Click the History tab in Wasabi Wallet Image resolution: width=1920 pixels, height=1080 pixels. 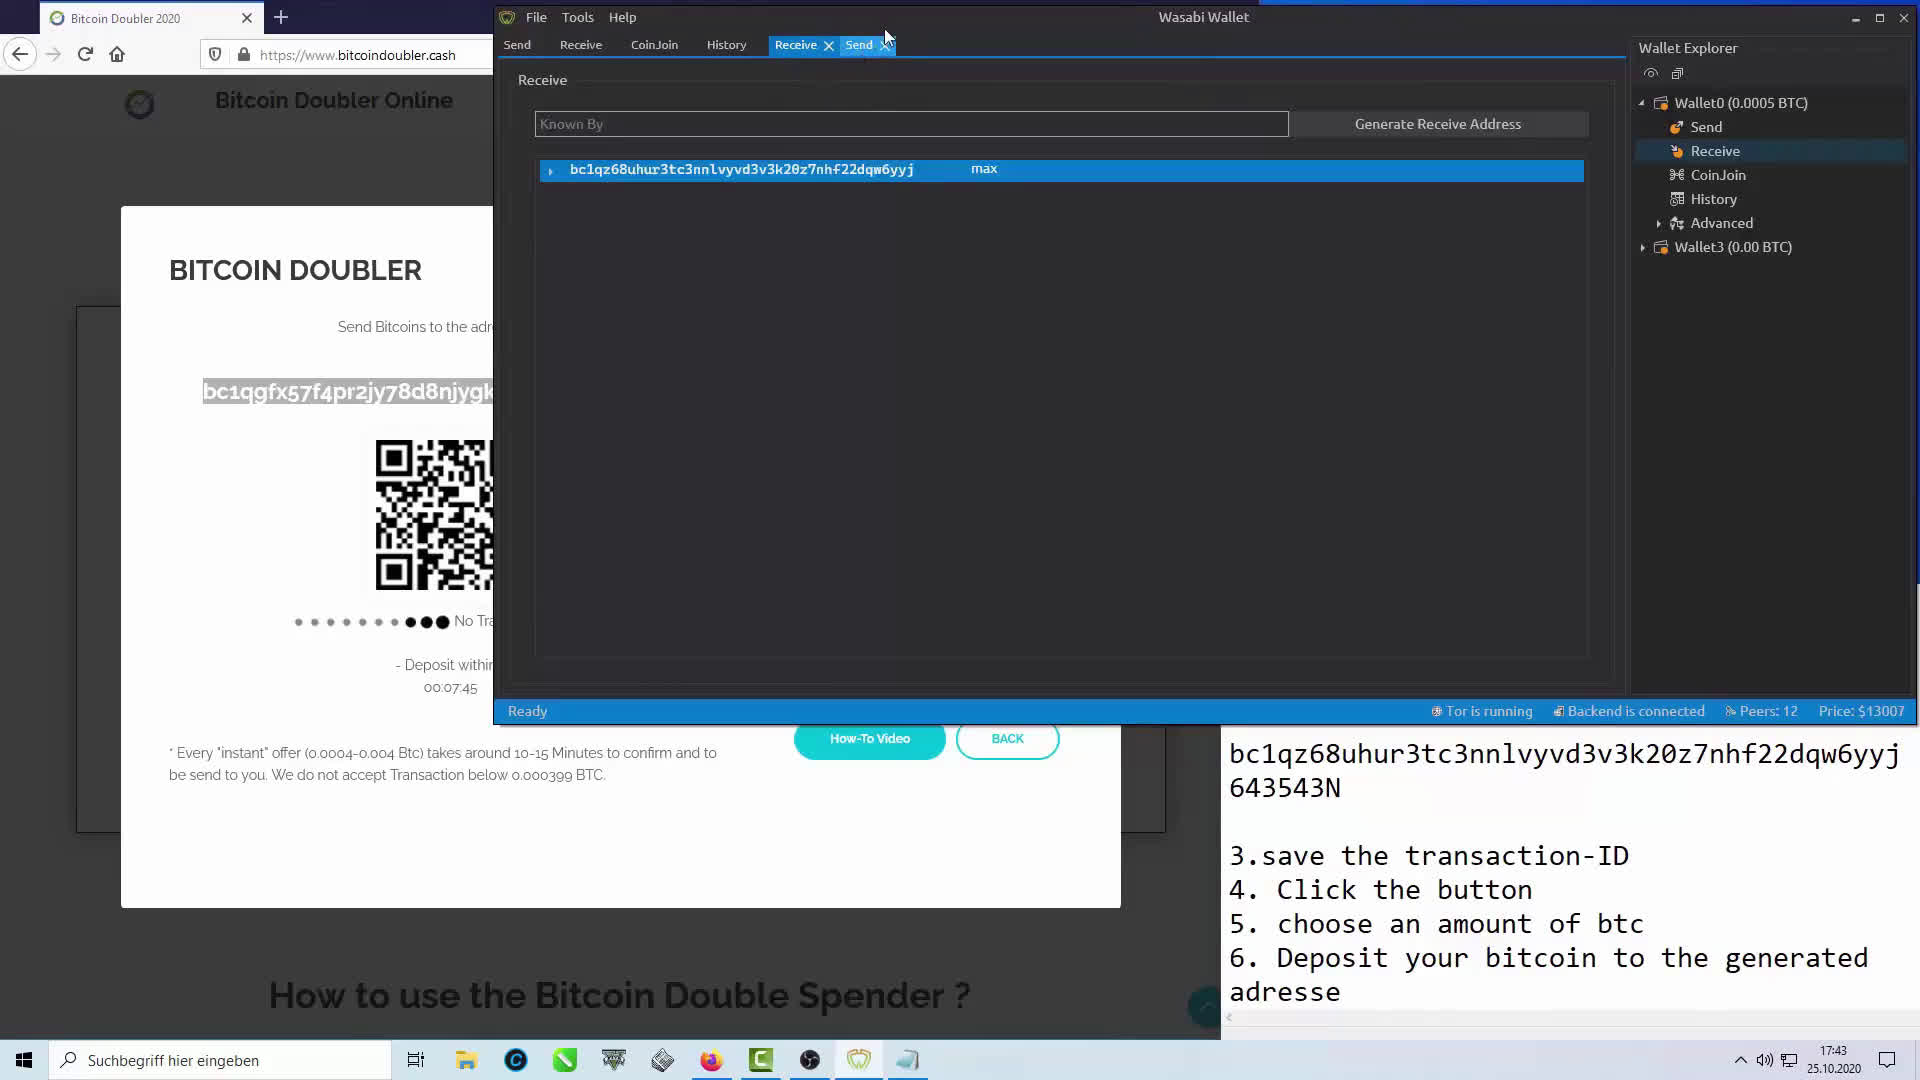(727, 44)
